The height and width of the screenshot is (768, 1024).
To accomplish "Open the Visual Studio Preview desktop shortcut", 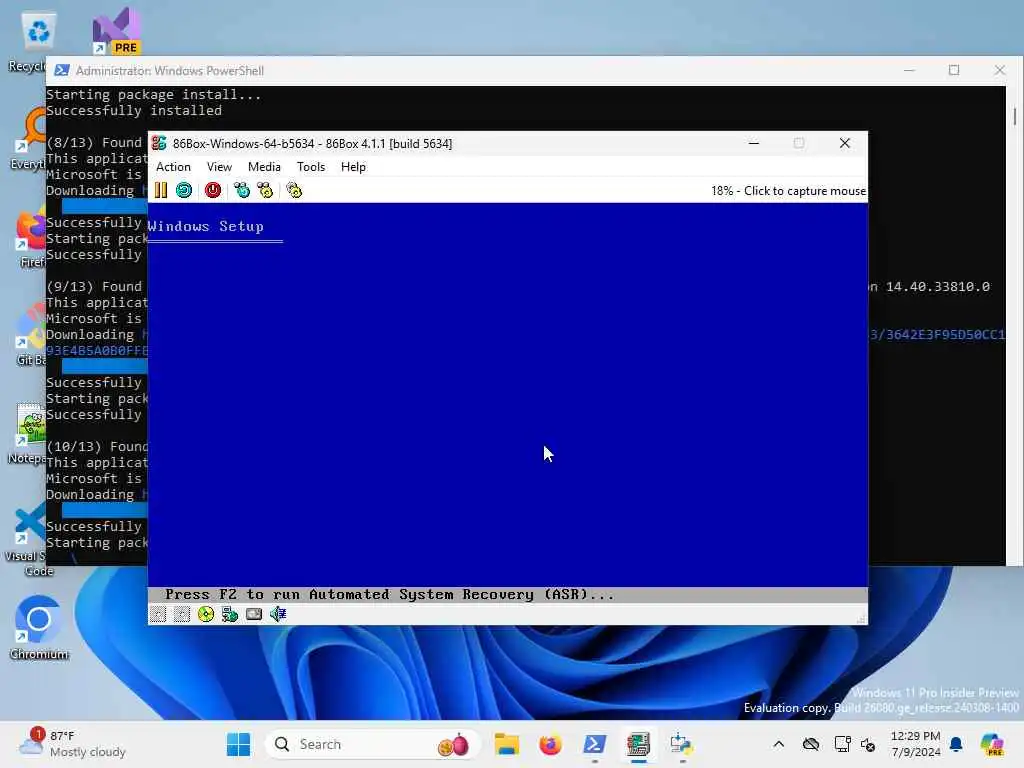I will [116, 31].
